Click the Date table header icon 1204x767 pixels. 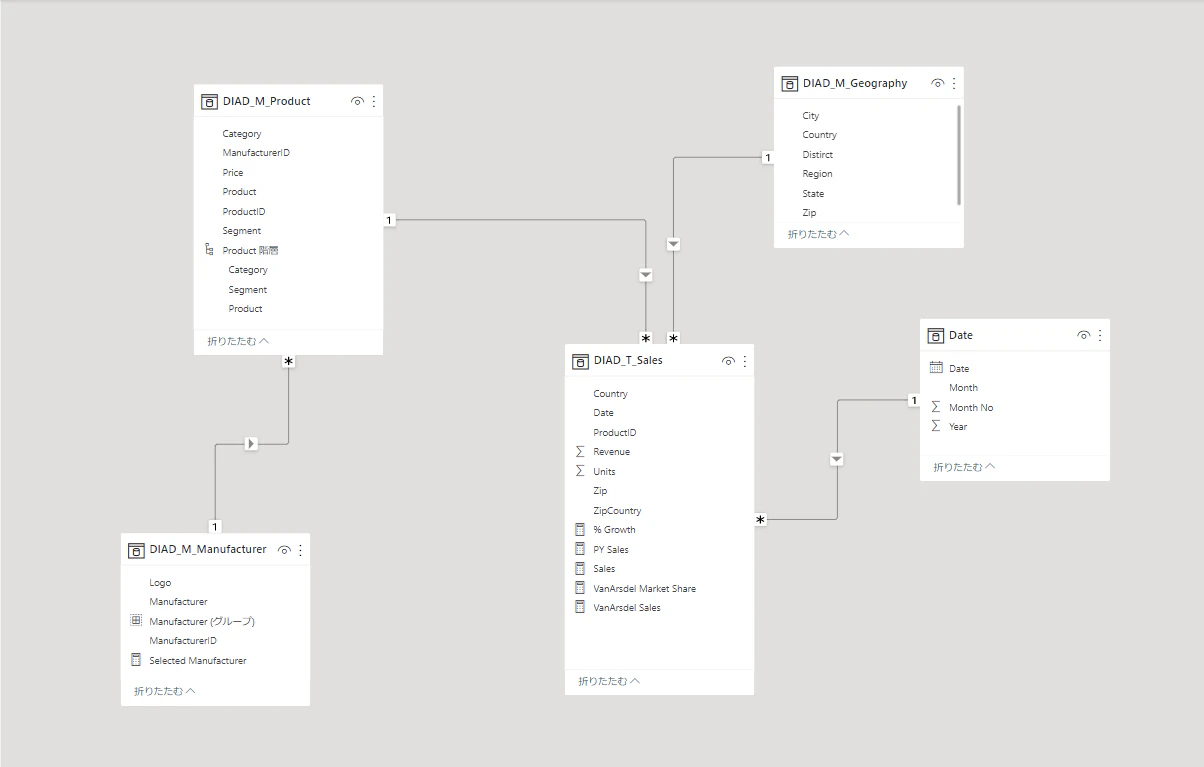point(936,335)
